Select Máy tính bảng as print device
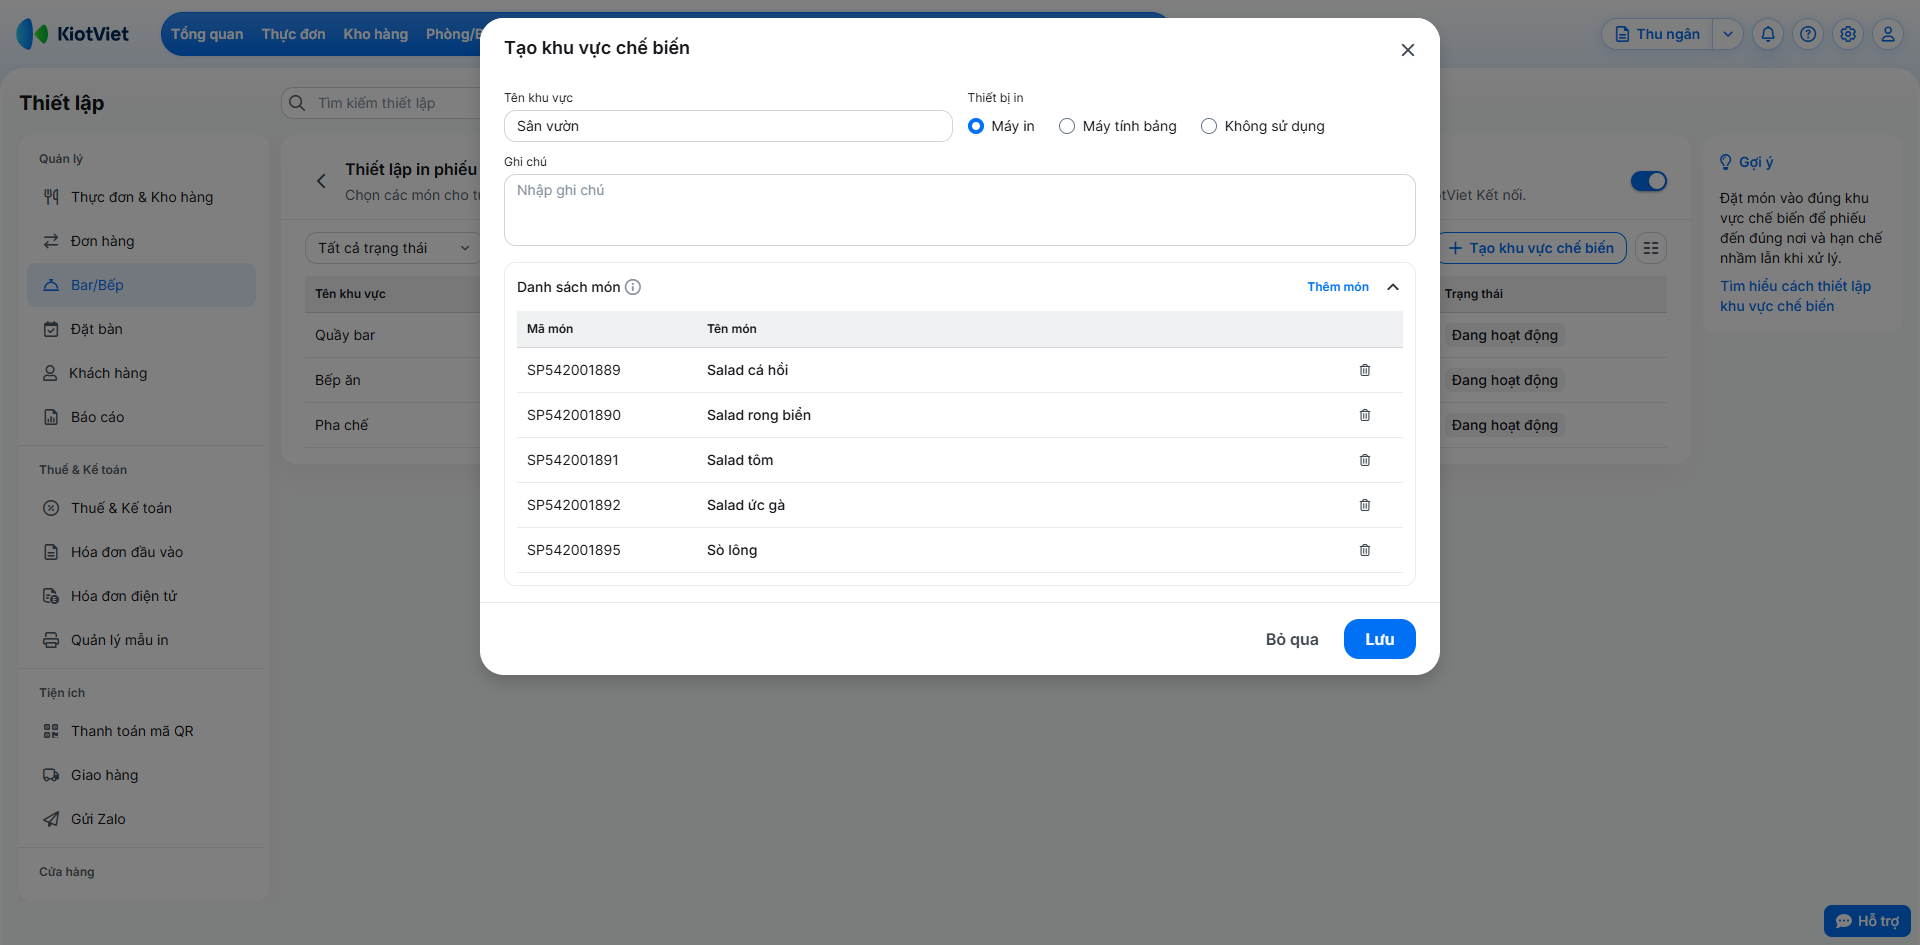This screenshot has width=1920, height=945. point(1067,126)
